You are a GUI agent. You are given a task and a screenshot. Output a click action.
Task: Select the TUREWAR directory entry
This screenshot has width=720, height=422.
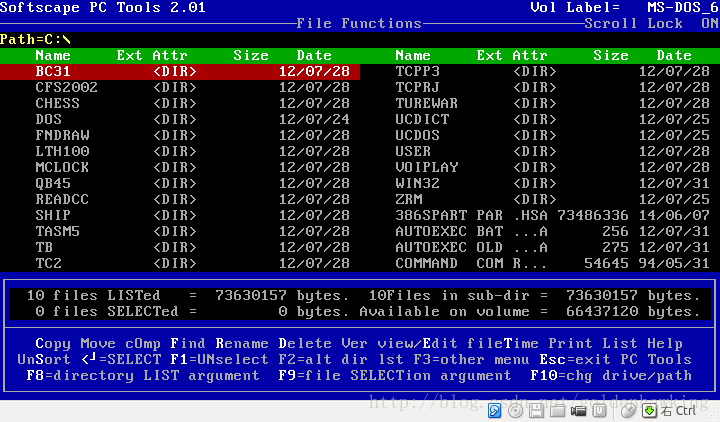click(x=552, y=103)
